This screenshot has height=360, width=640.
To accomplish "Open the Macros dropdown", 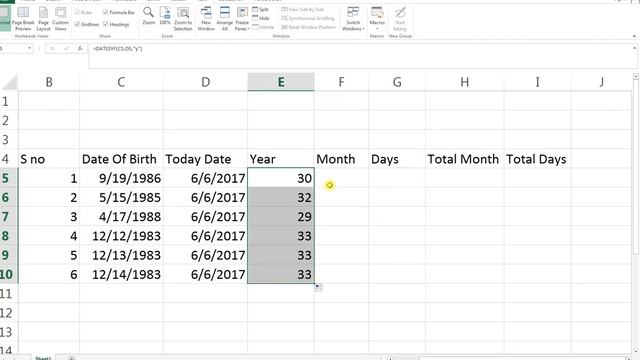I will 377,19.
